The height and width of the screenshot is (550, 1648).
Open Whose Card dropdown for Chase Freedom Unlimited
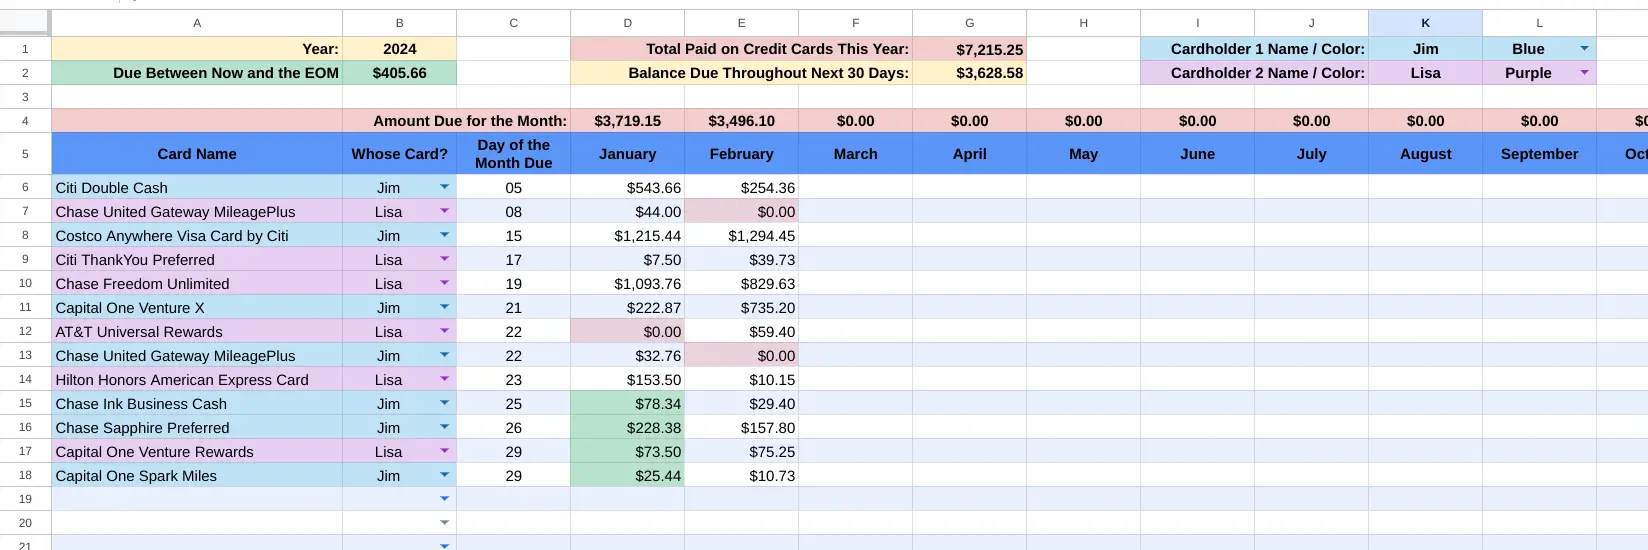pos(444,283)
